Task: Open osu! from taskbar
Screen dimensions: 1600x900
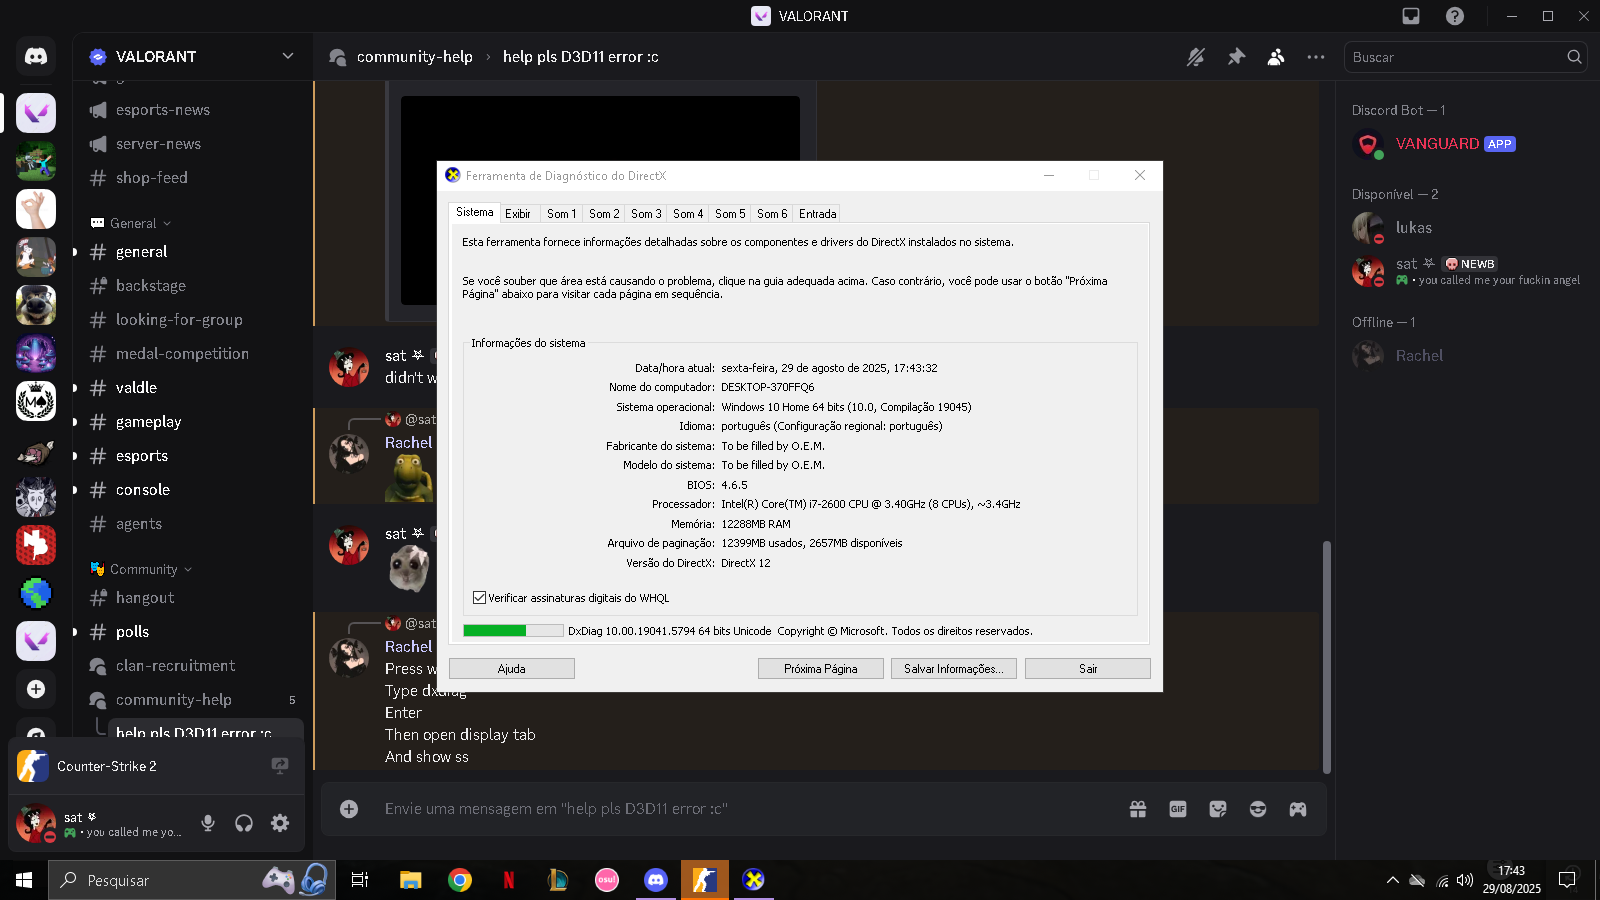Action: point(607,880)
